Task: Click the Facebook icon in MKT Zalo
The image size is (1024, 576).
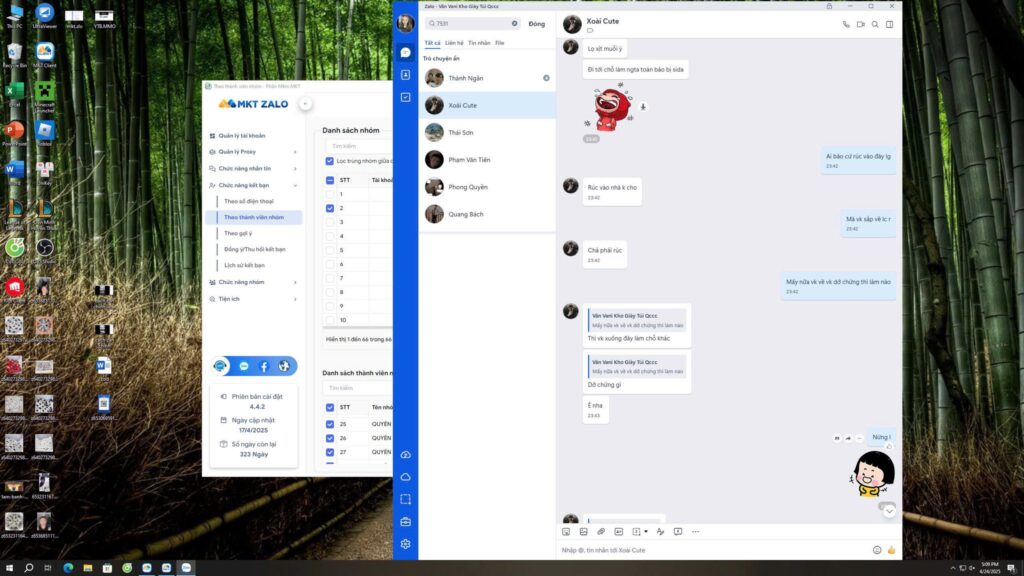Action: (x=264, y=367)
